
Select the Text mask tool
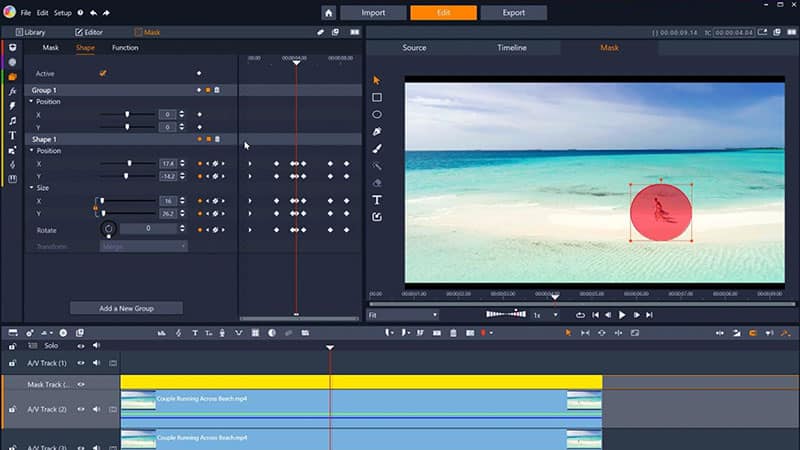pos(377,200)
